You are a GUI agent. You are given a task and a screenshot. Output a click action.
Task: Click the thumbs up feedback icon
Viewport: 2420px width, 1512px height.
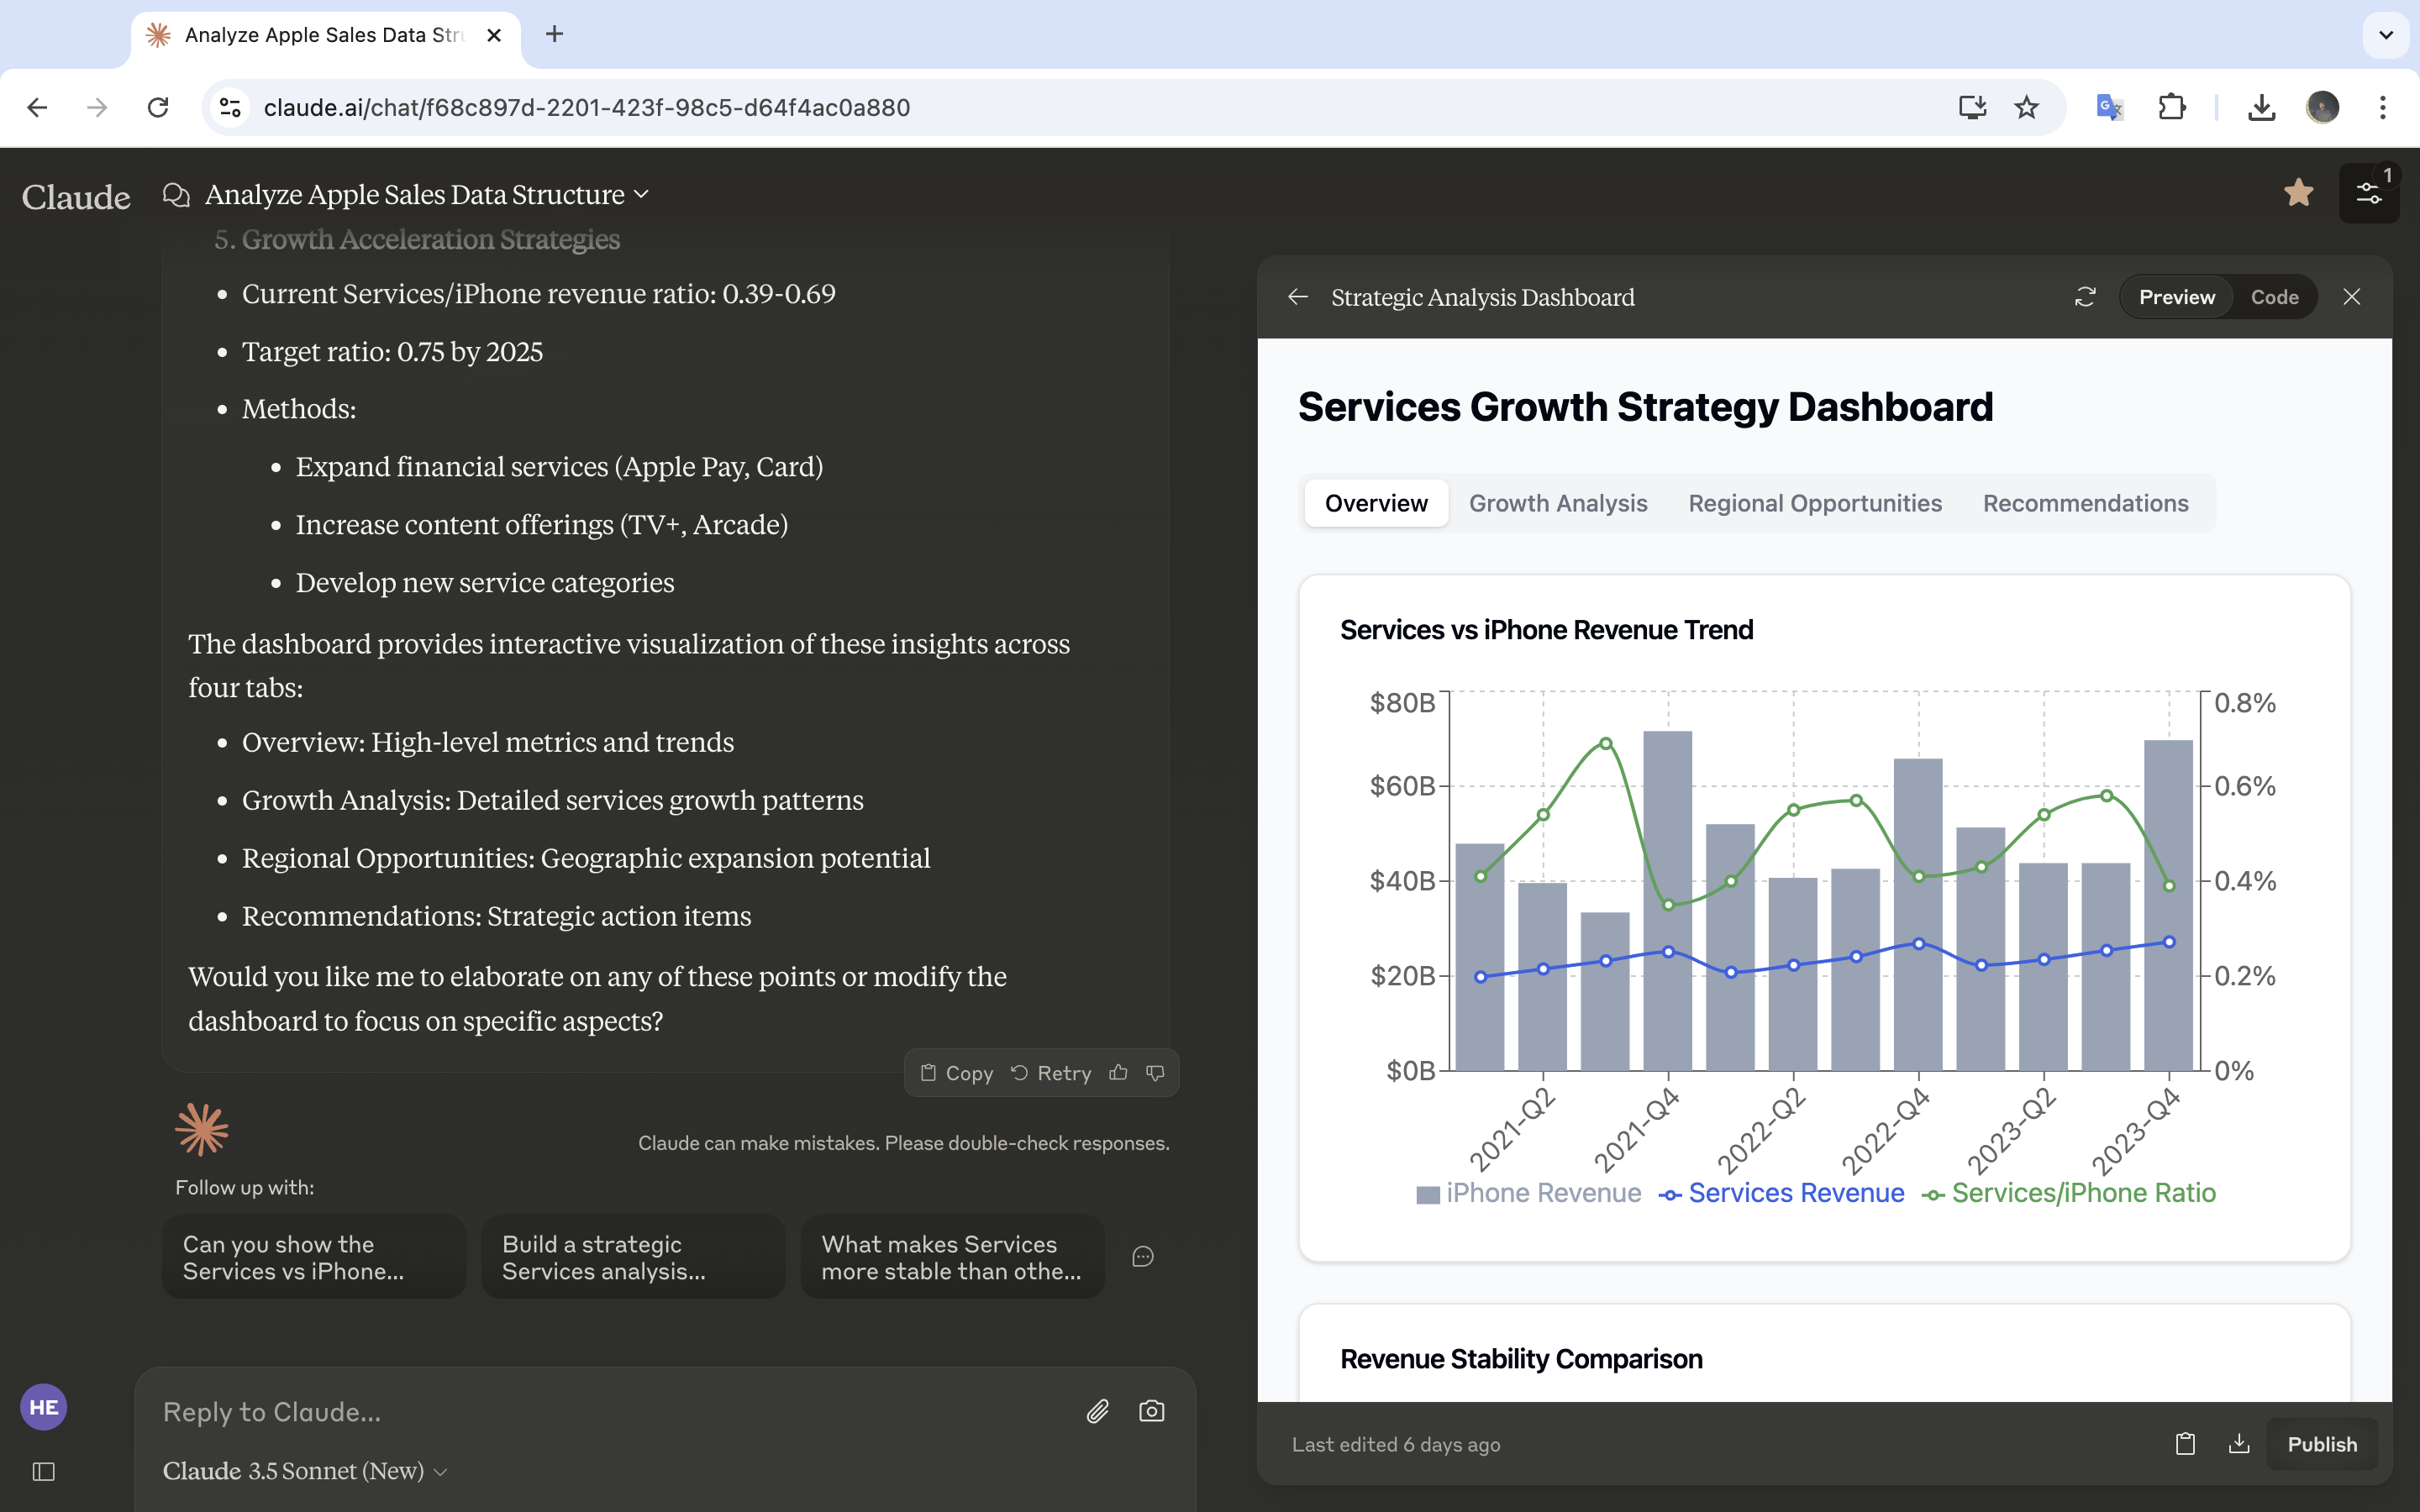coord(1118,1073)
